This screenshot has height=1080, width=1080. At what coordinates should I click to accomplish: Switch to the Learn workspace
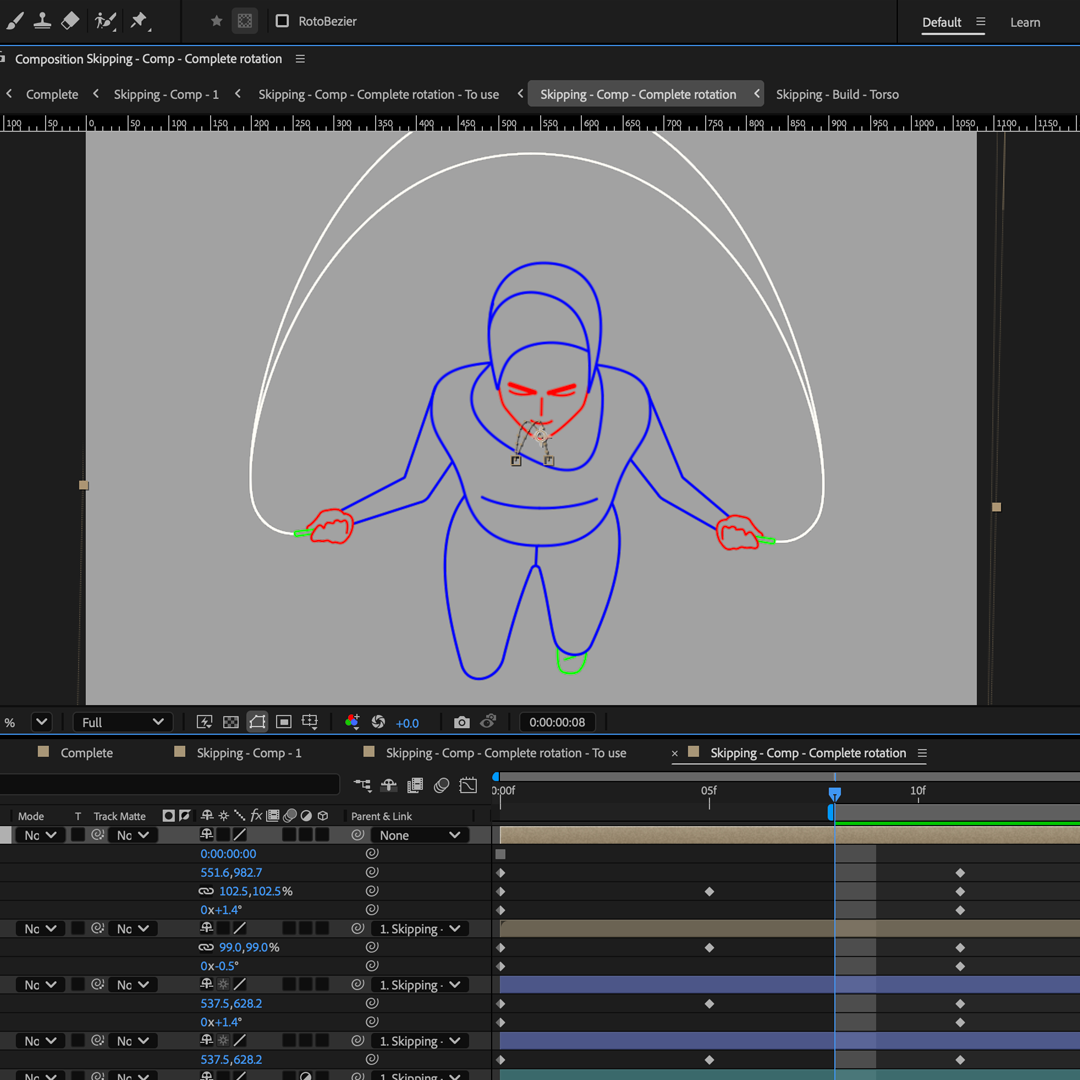tap(1024, 22)
